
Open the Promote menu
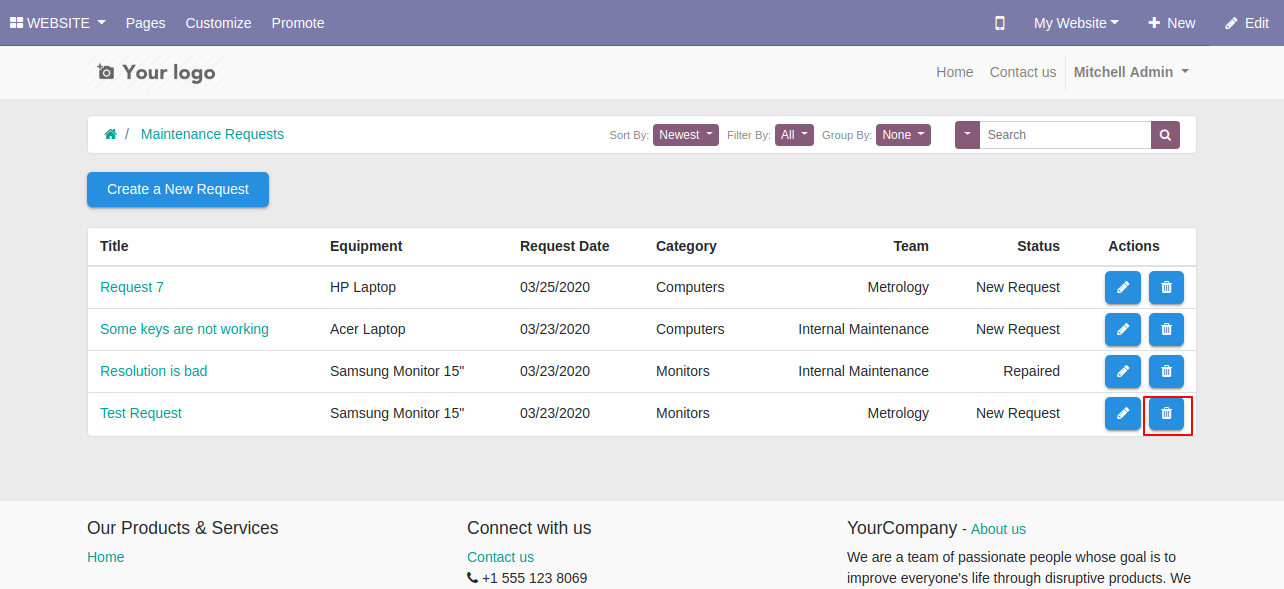(x=298, y=23)
